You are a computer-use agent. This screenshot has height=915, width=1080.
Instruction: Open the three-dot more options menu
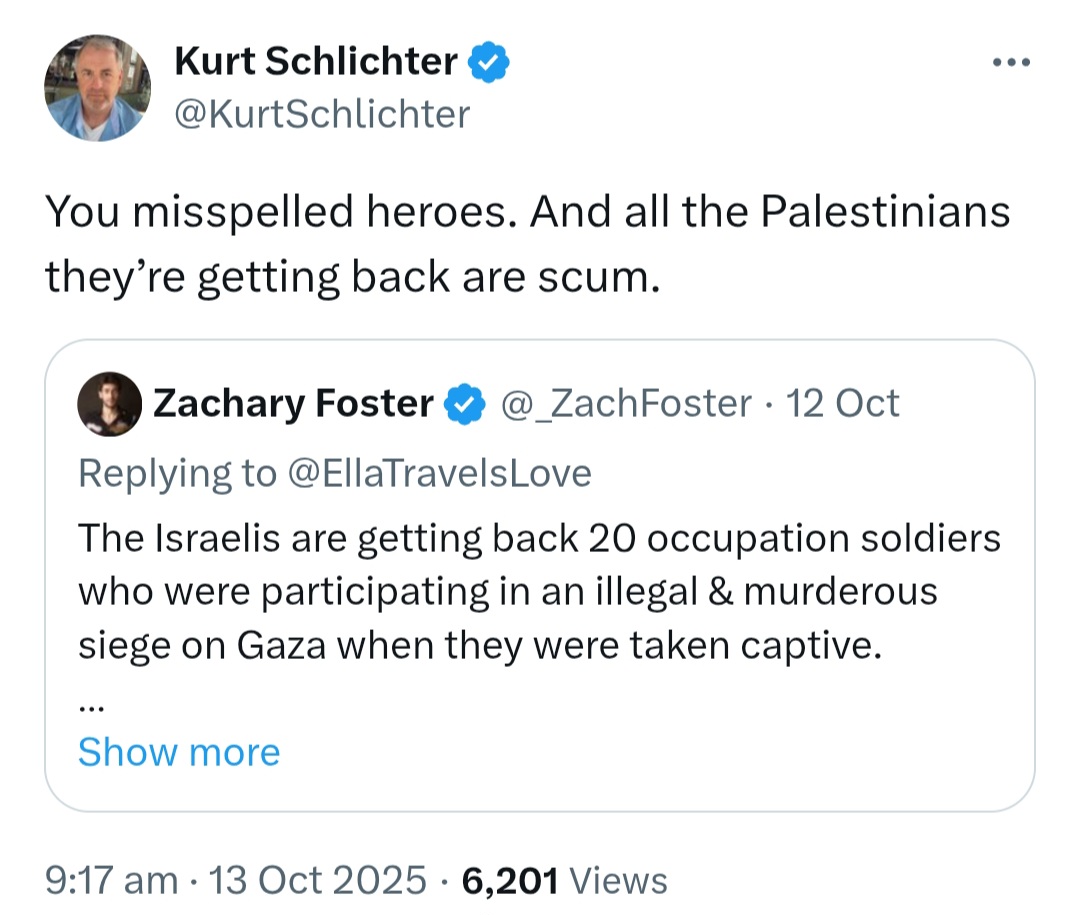(1011, 63)
